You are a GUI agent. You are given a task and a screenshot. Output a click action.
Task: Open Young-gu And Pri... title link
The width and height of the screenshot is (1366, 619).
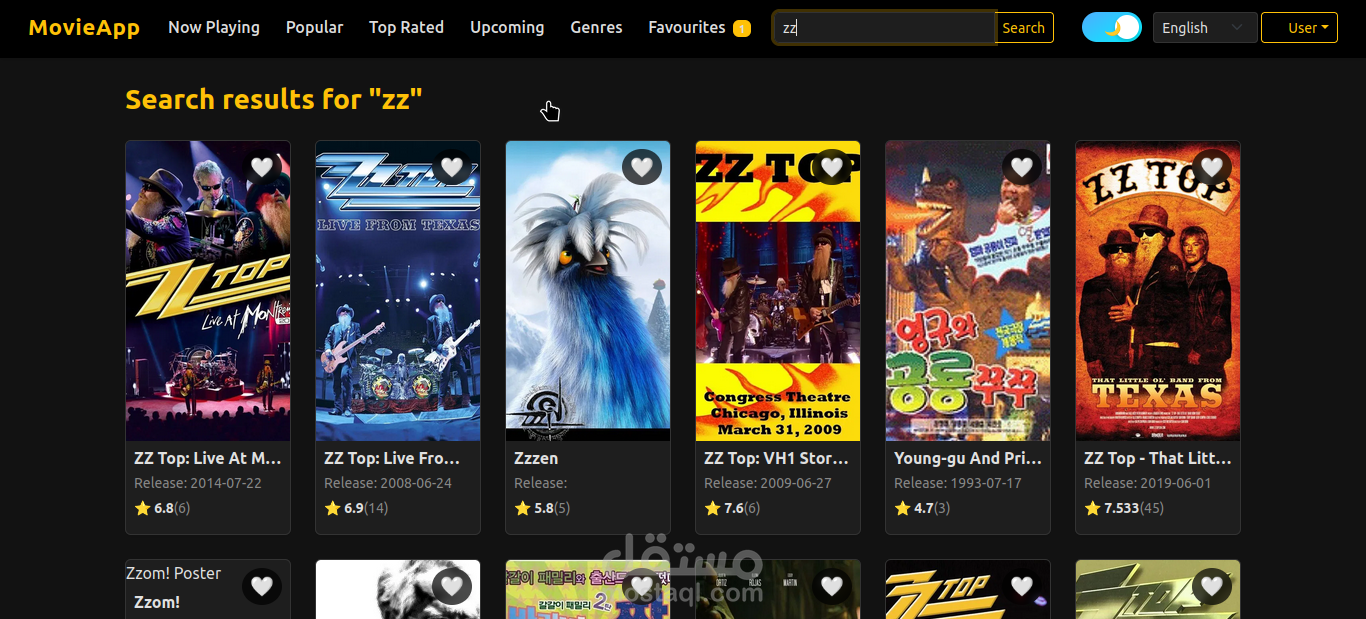[x=968, y=458]
